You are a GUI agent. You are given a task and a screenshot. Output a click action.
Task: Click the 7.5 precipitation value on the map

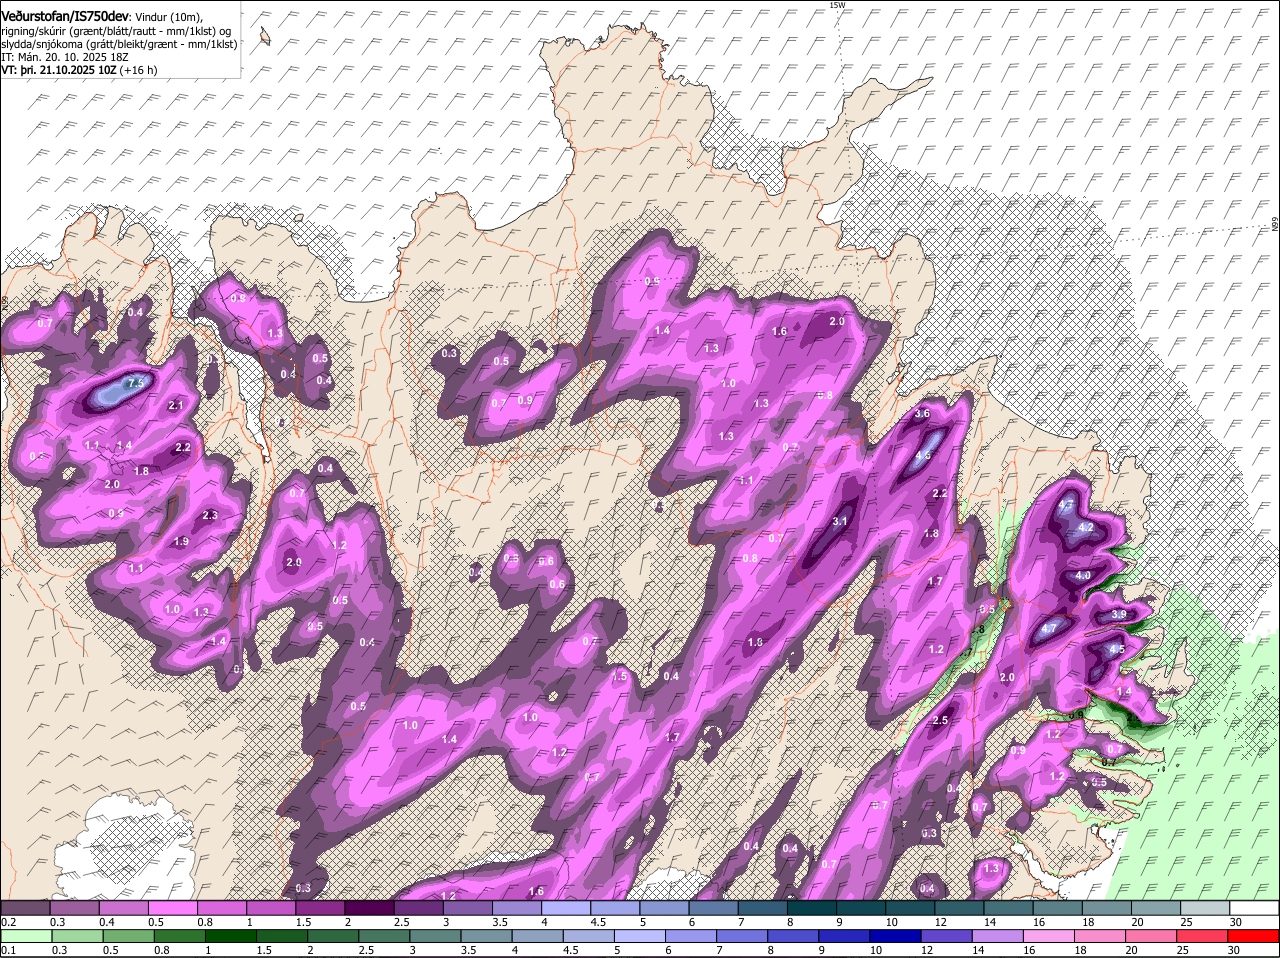138,383
